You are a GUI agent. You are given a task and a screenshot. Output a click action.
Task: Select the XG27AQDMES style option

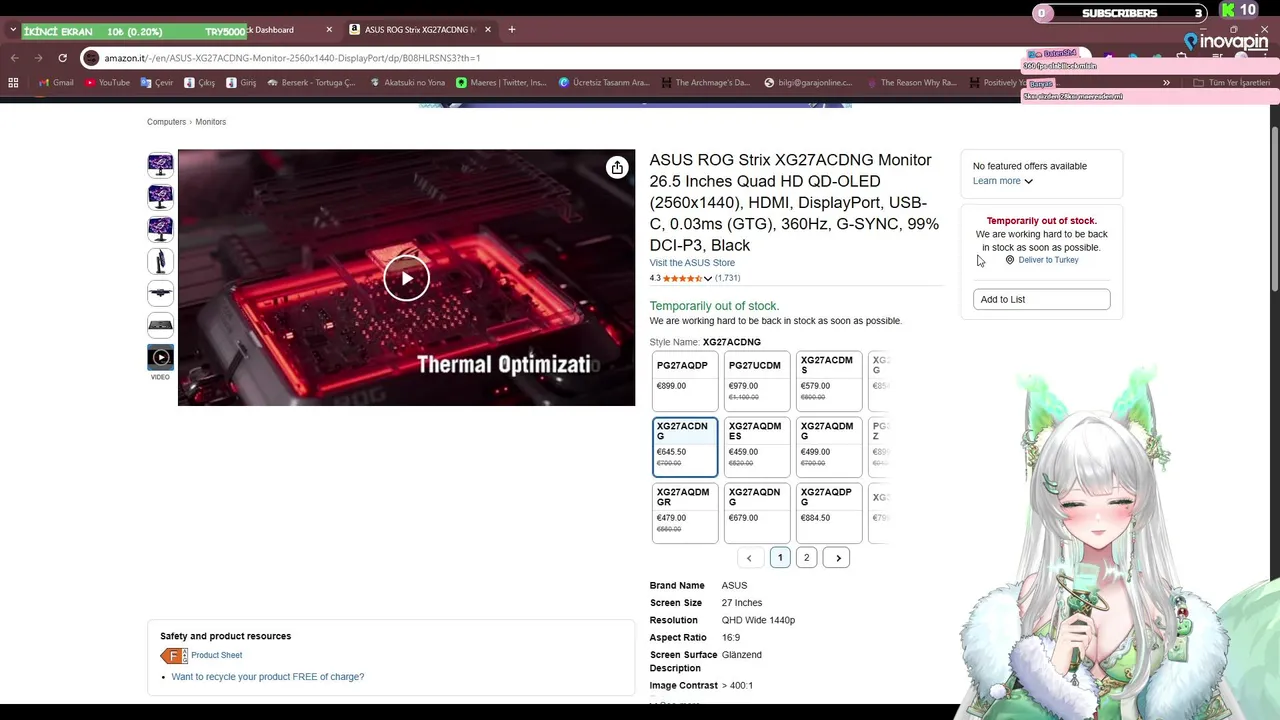(x=757, y=447)
